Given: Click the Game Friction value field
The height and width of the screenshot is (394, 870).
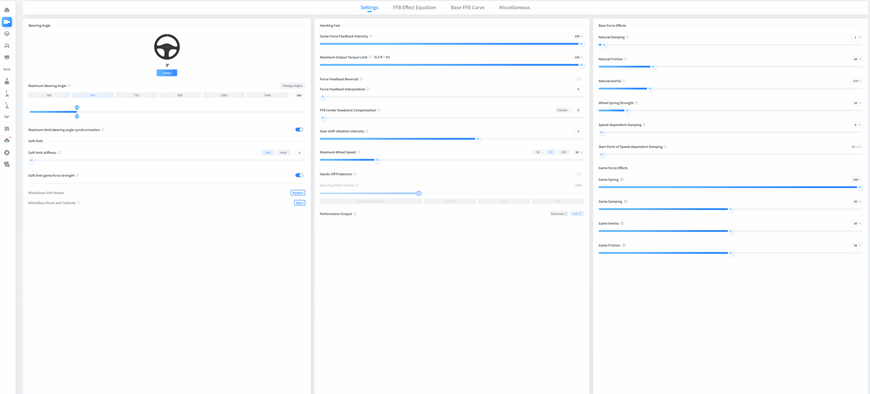Looking at the screenshot, I should point(857,245).
